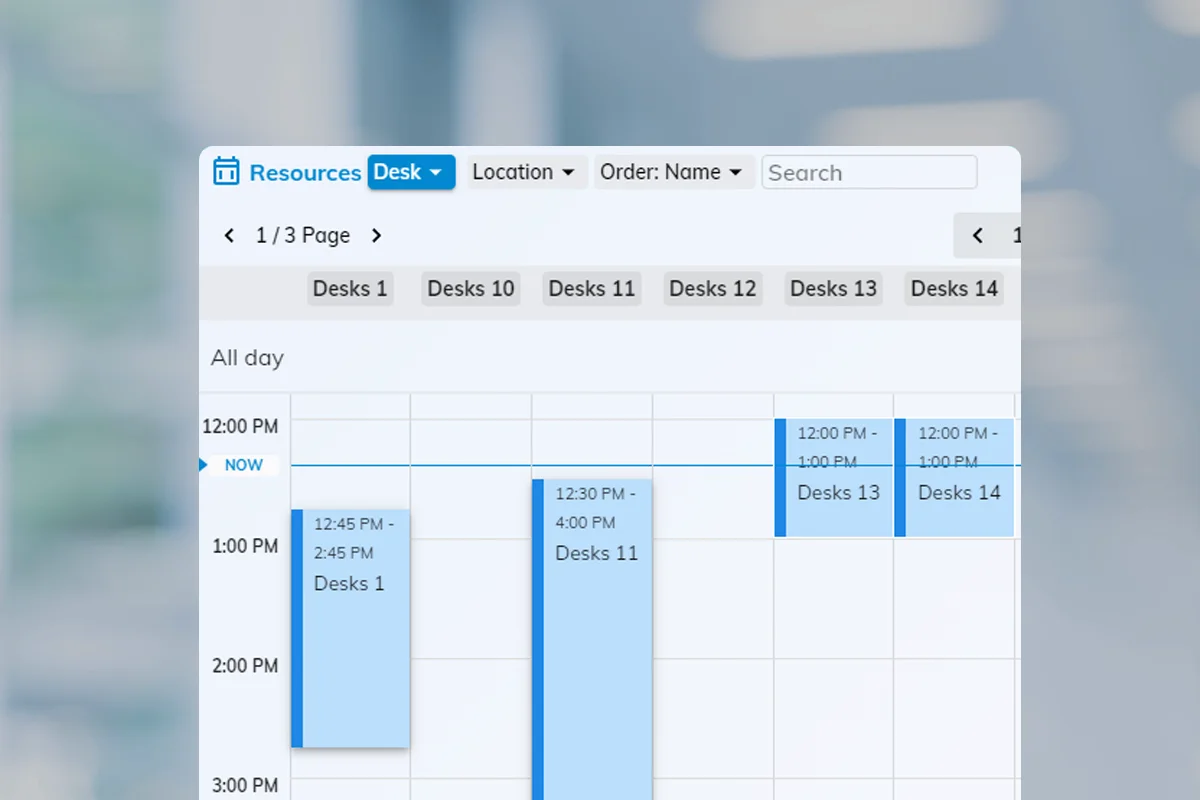
Task: Open the Desk resource type dropdown
Action: tap(411, 172)
